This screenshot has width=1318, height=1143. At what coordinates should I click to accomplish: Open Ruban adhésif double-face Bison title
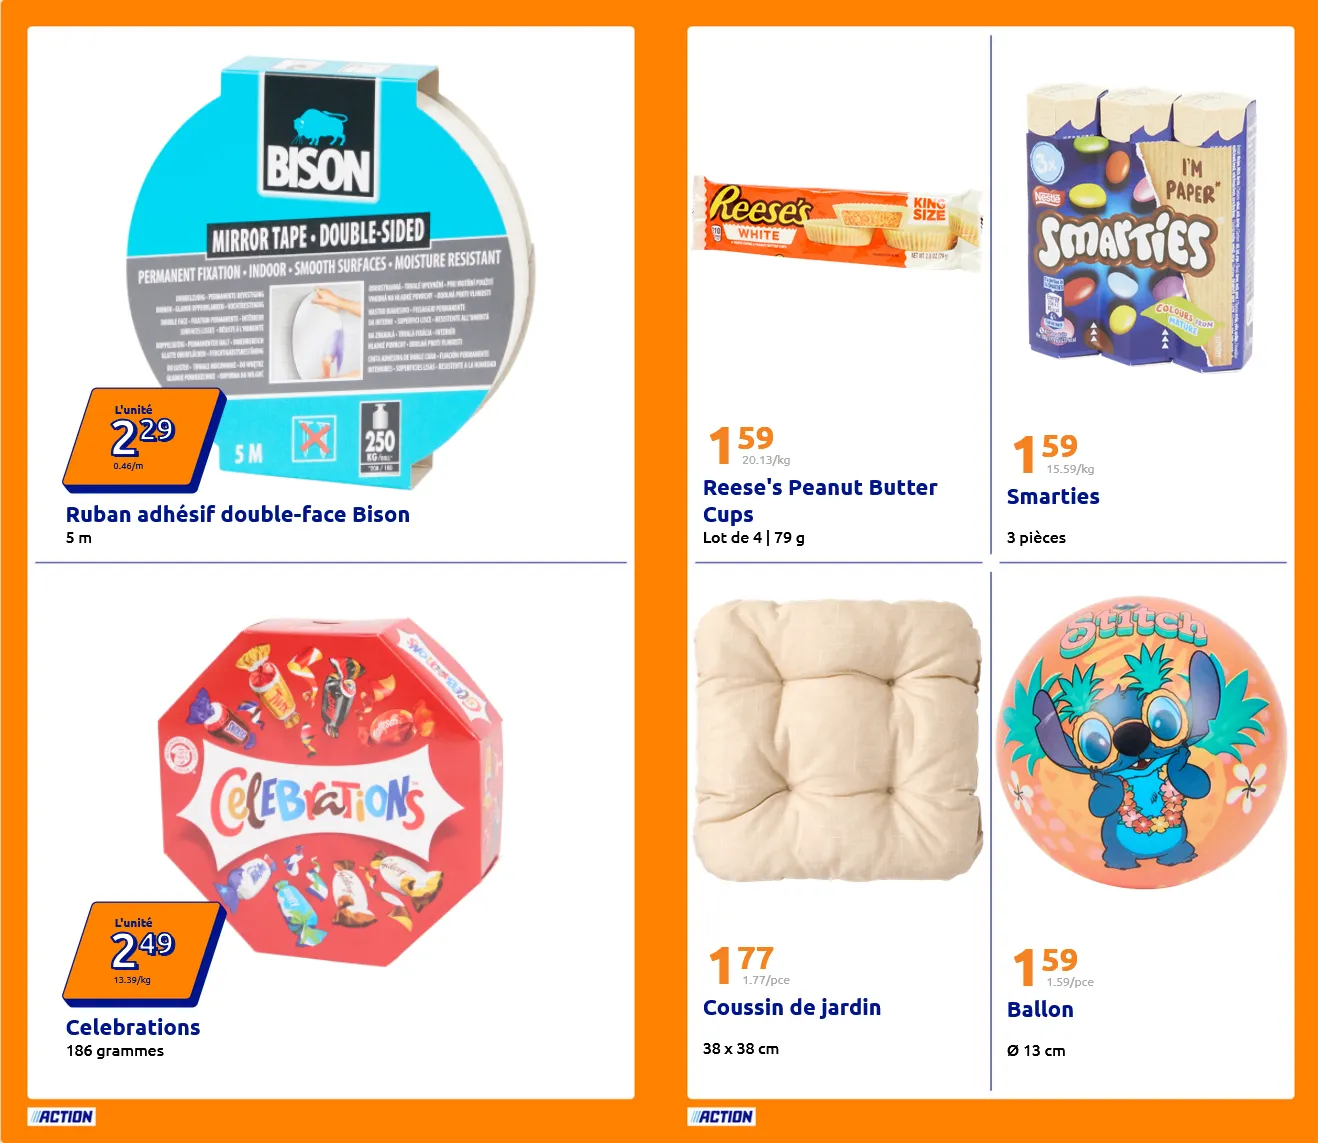click(238, 514)
